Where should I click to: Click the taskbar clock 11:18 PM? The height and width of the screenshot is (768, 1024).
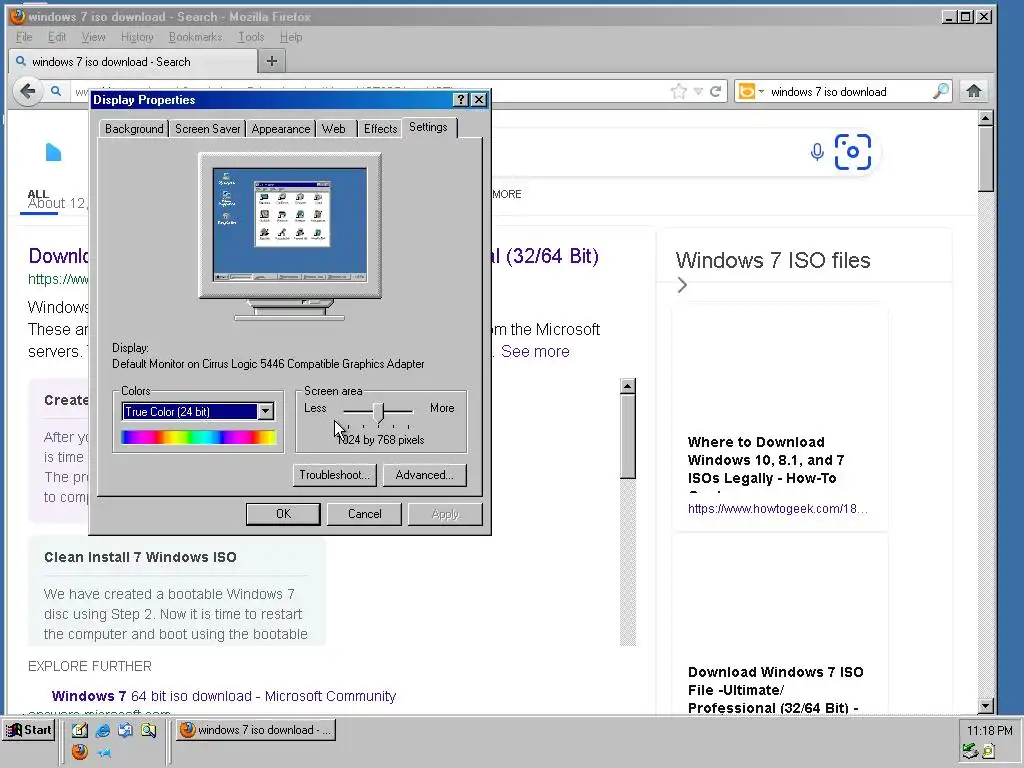click(x=989, y=730)
